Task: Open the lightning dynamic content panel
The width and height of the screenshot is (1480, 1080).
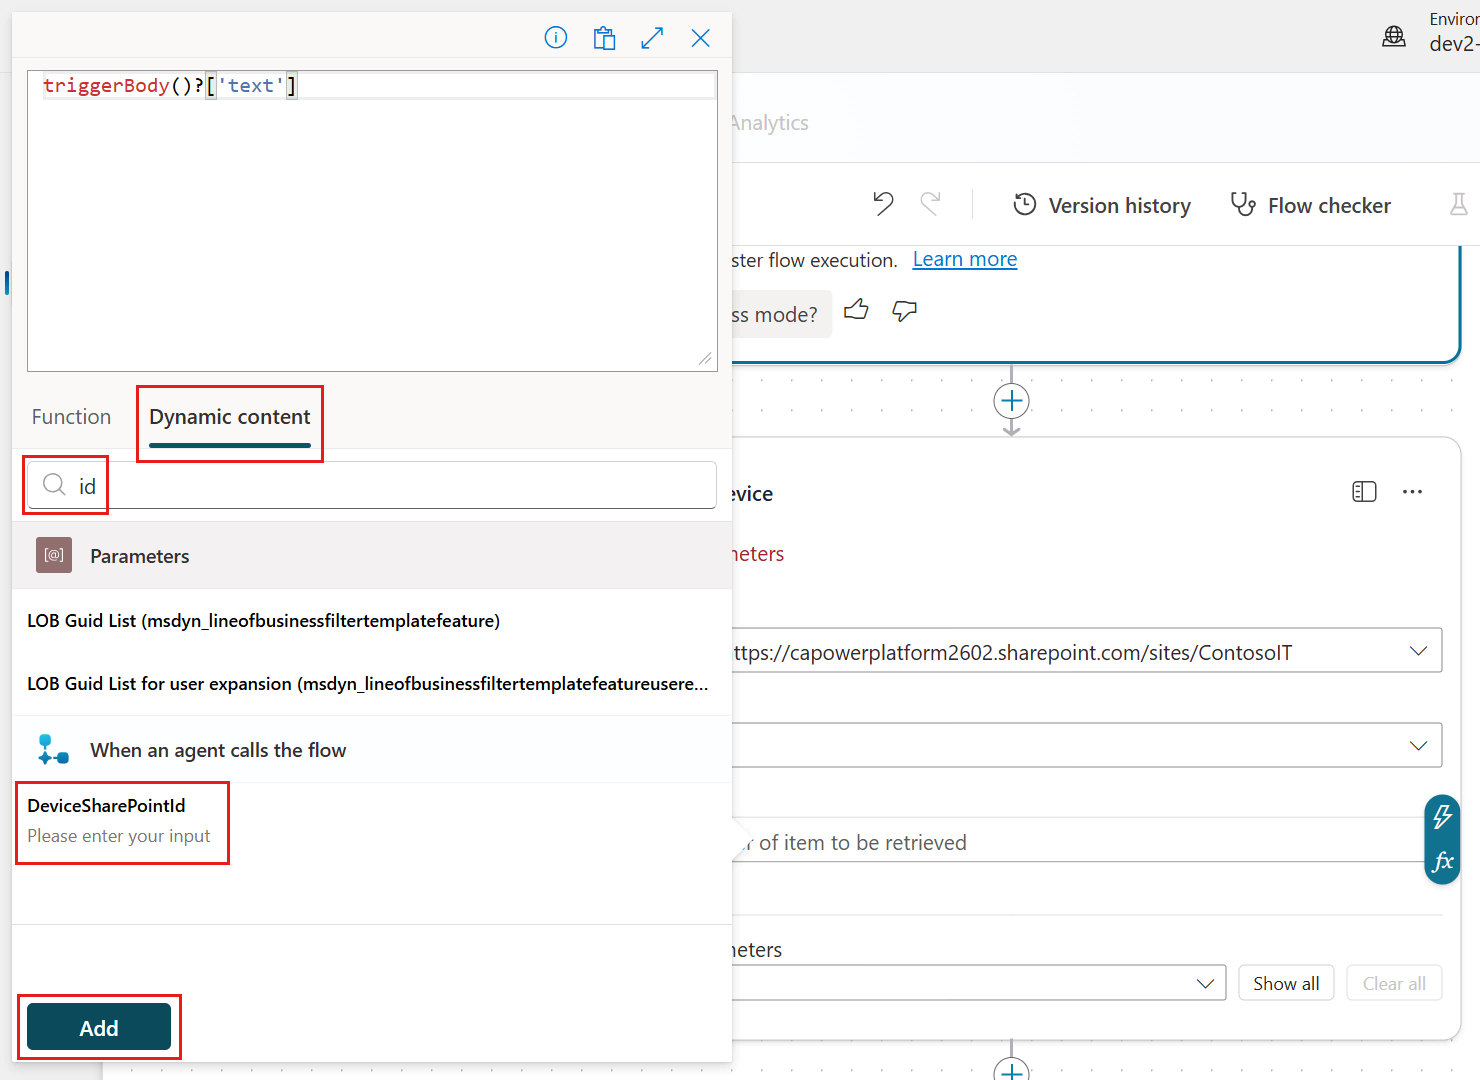Action: (1441, 817)
